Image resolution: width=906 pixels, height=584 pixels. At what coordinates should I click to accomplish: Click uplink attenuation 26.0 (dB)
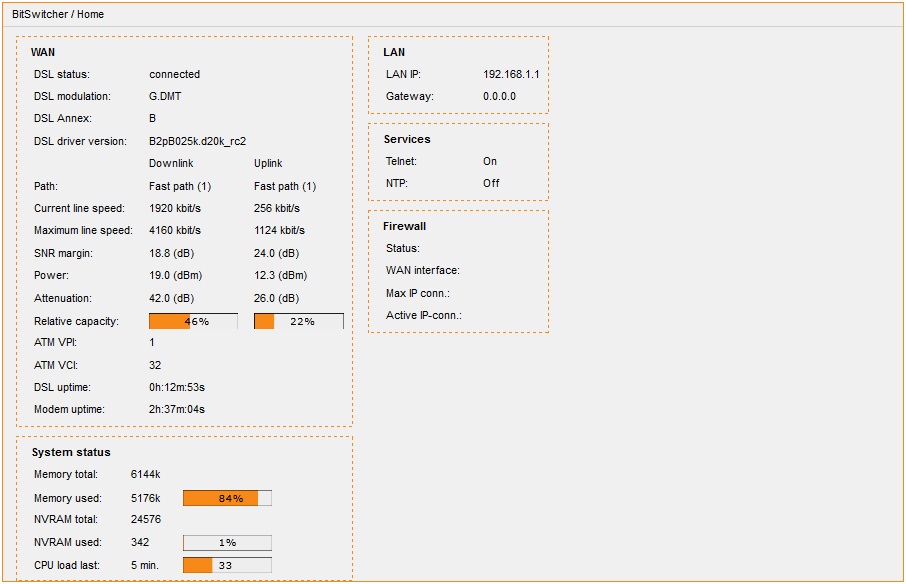tap(277, 299)
